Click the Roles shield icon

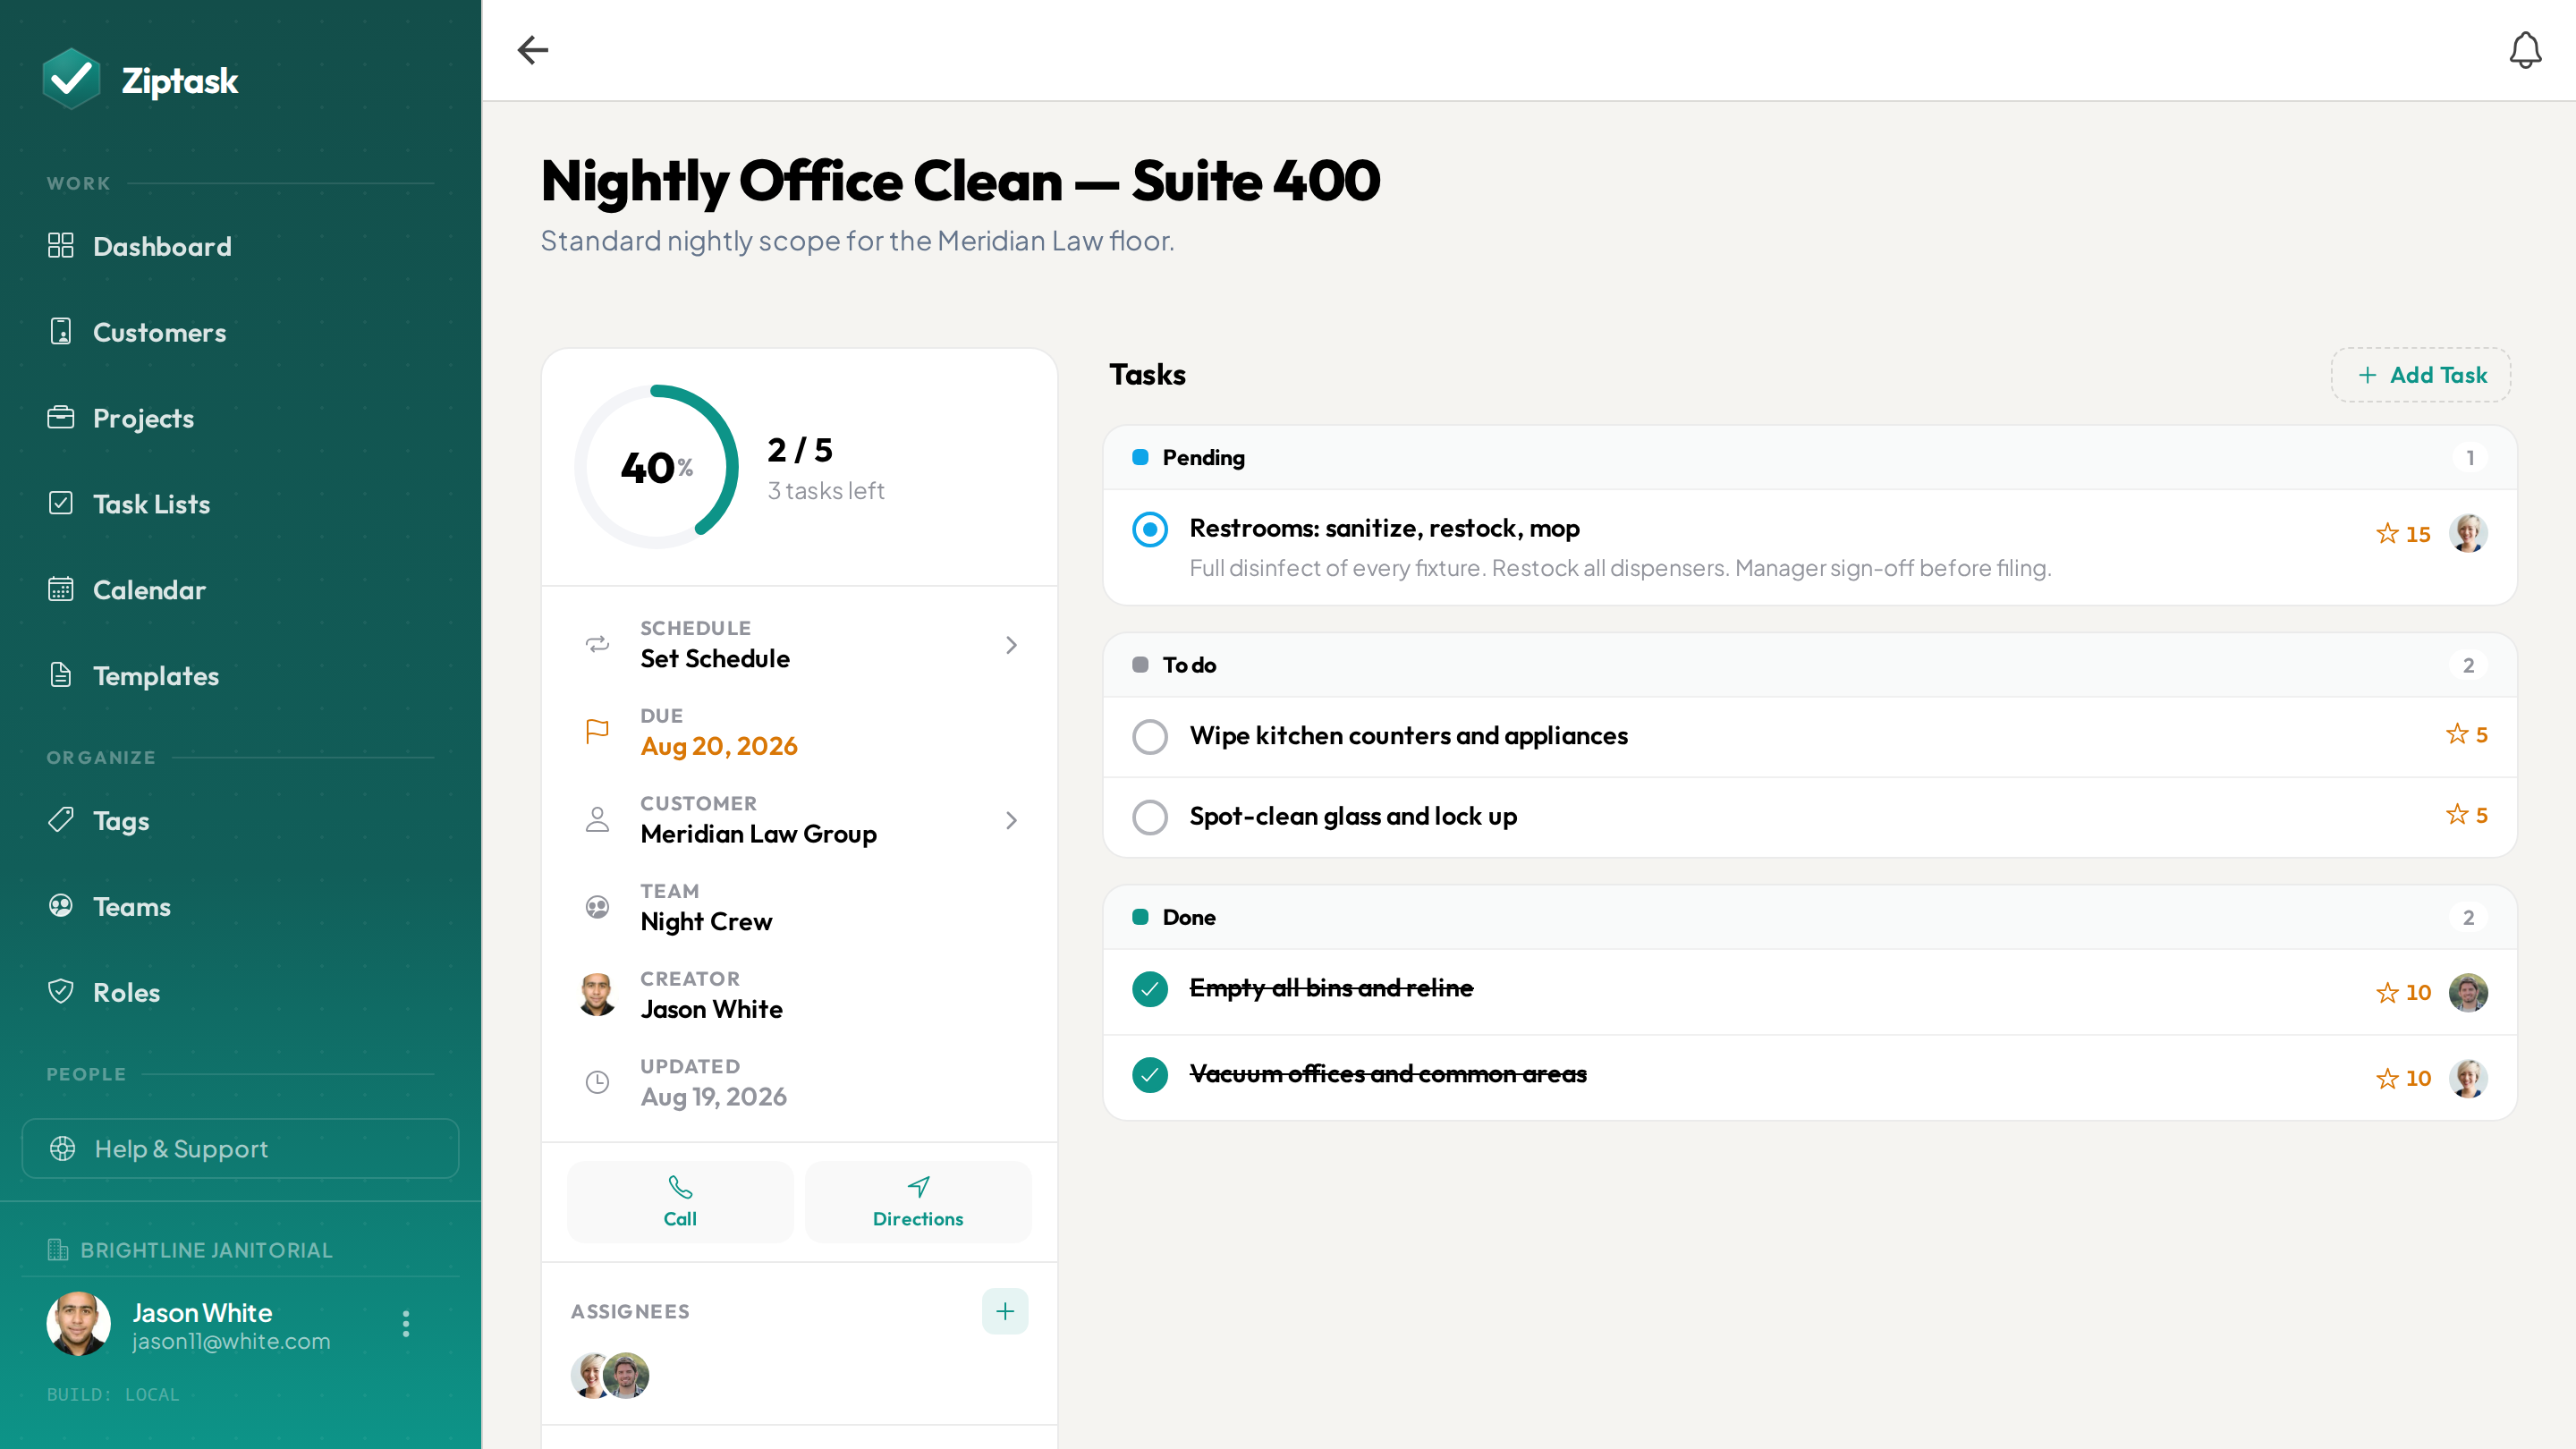61,992
